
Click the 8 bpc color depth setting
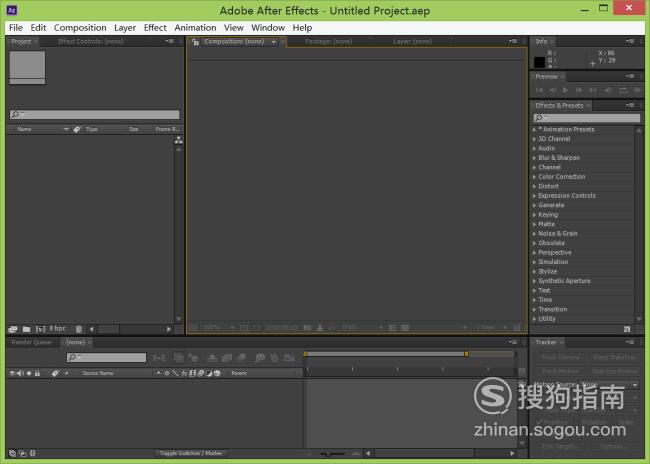pos(58,328)
